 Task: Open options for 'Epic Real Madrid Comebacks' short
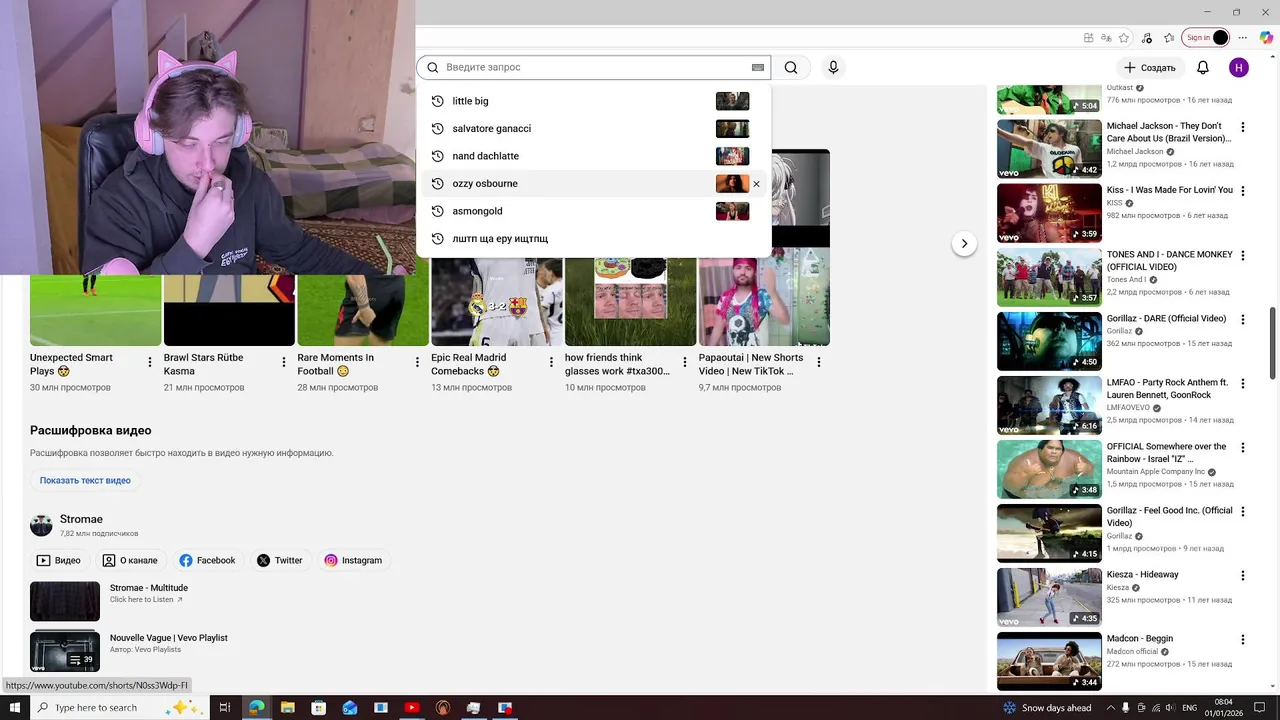551,362
